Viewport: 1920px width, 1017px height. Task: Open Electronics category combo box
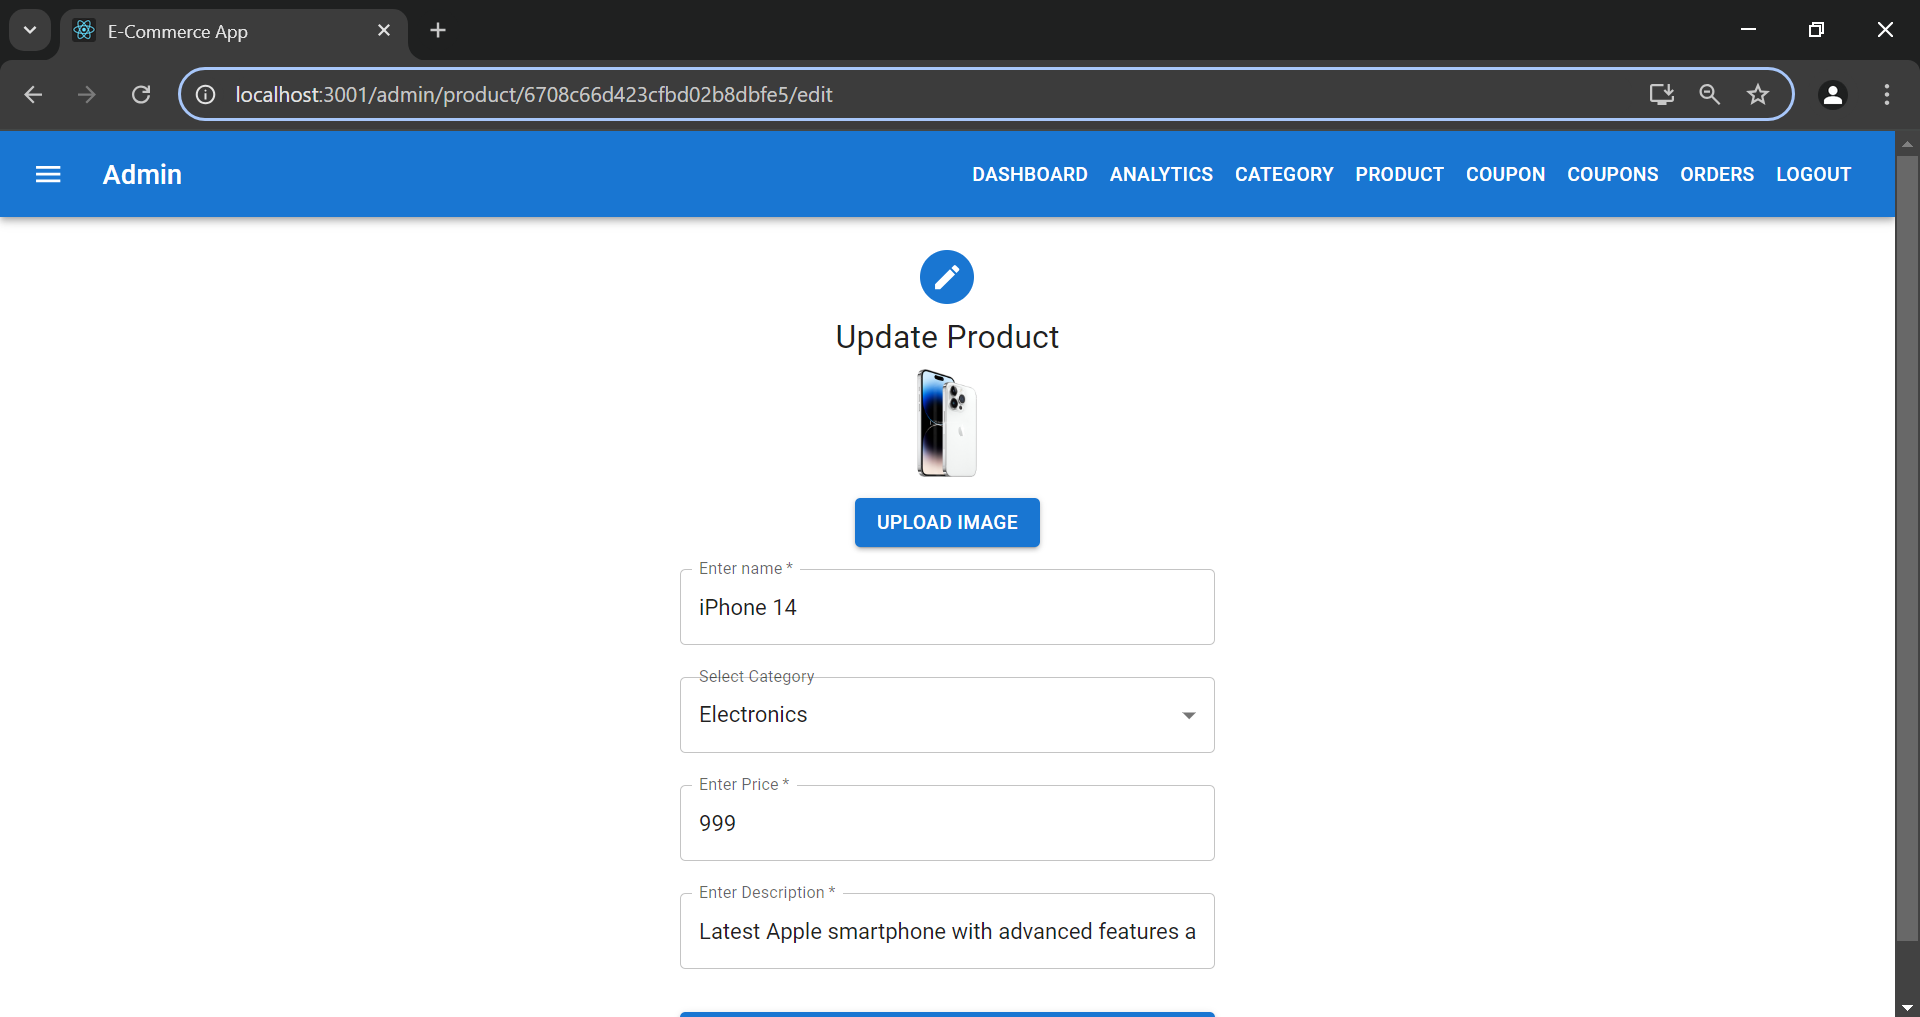tap(947, 715)
